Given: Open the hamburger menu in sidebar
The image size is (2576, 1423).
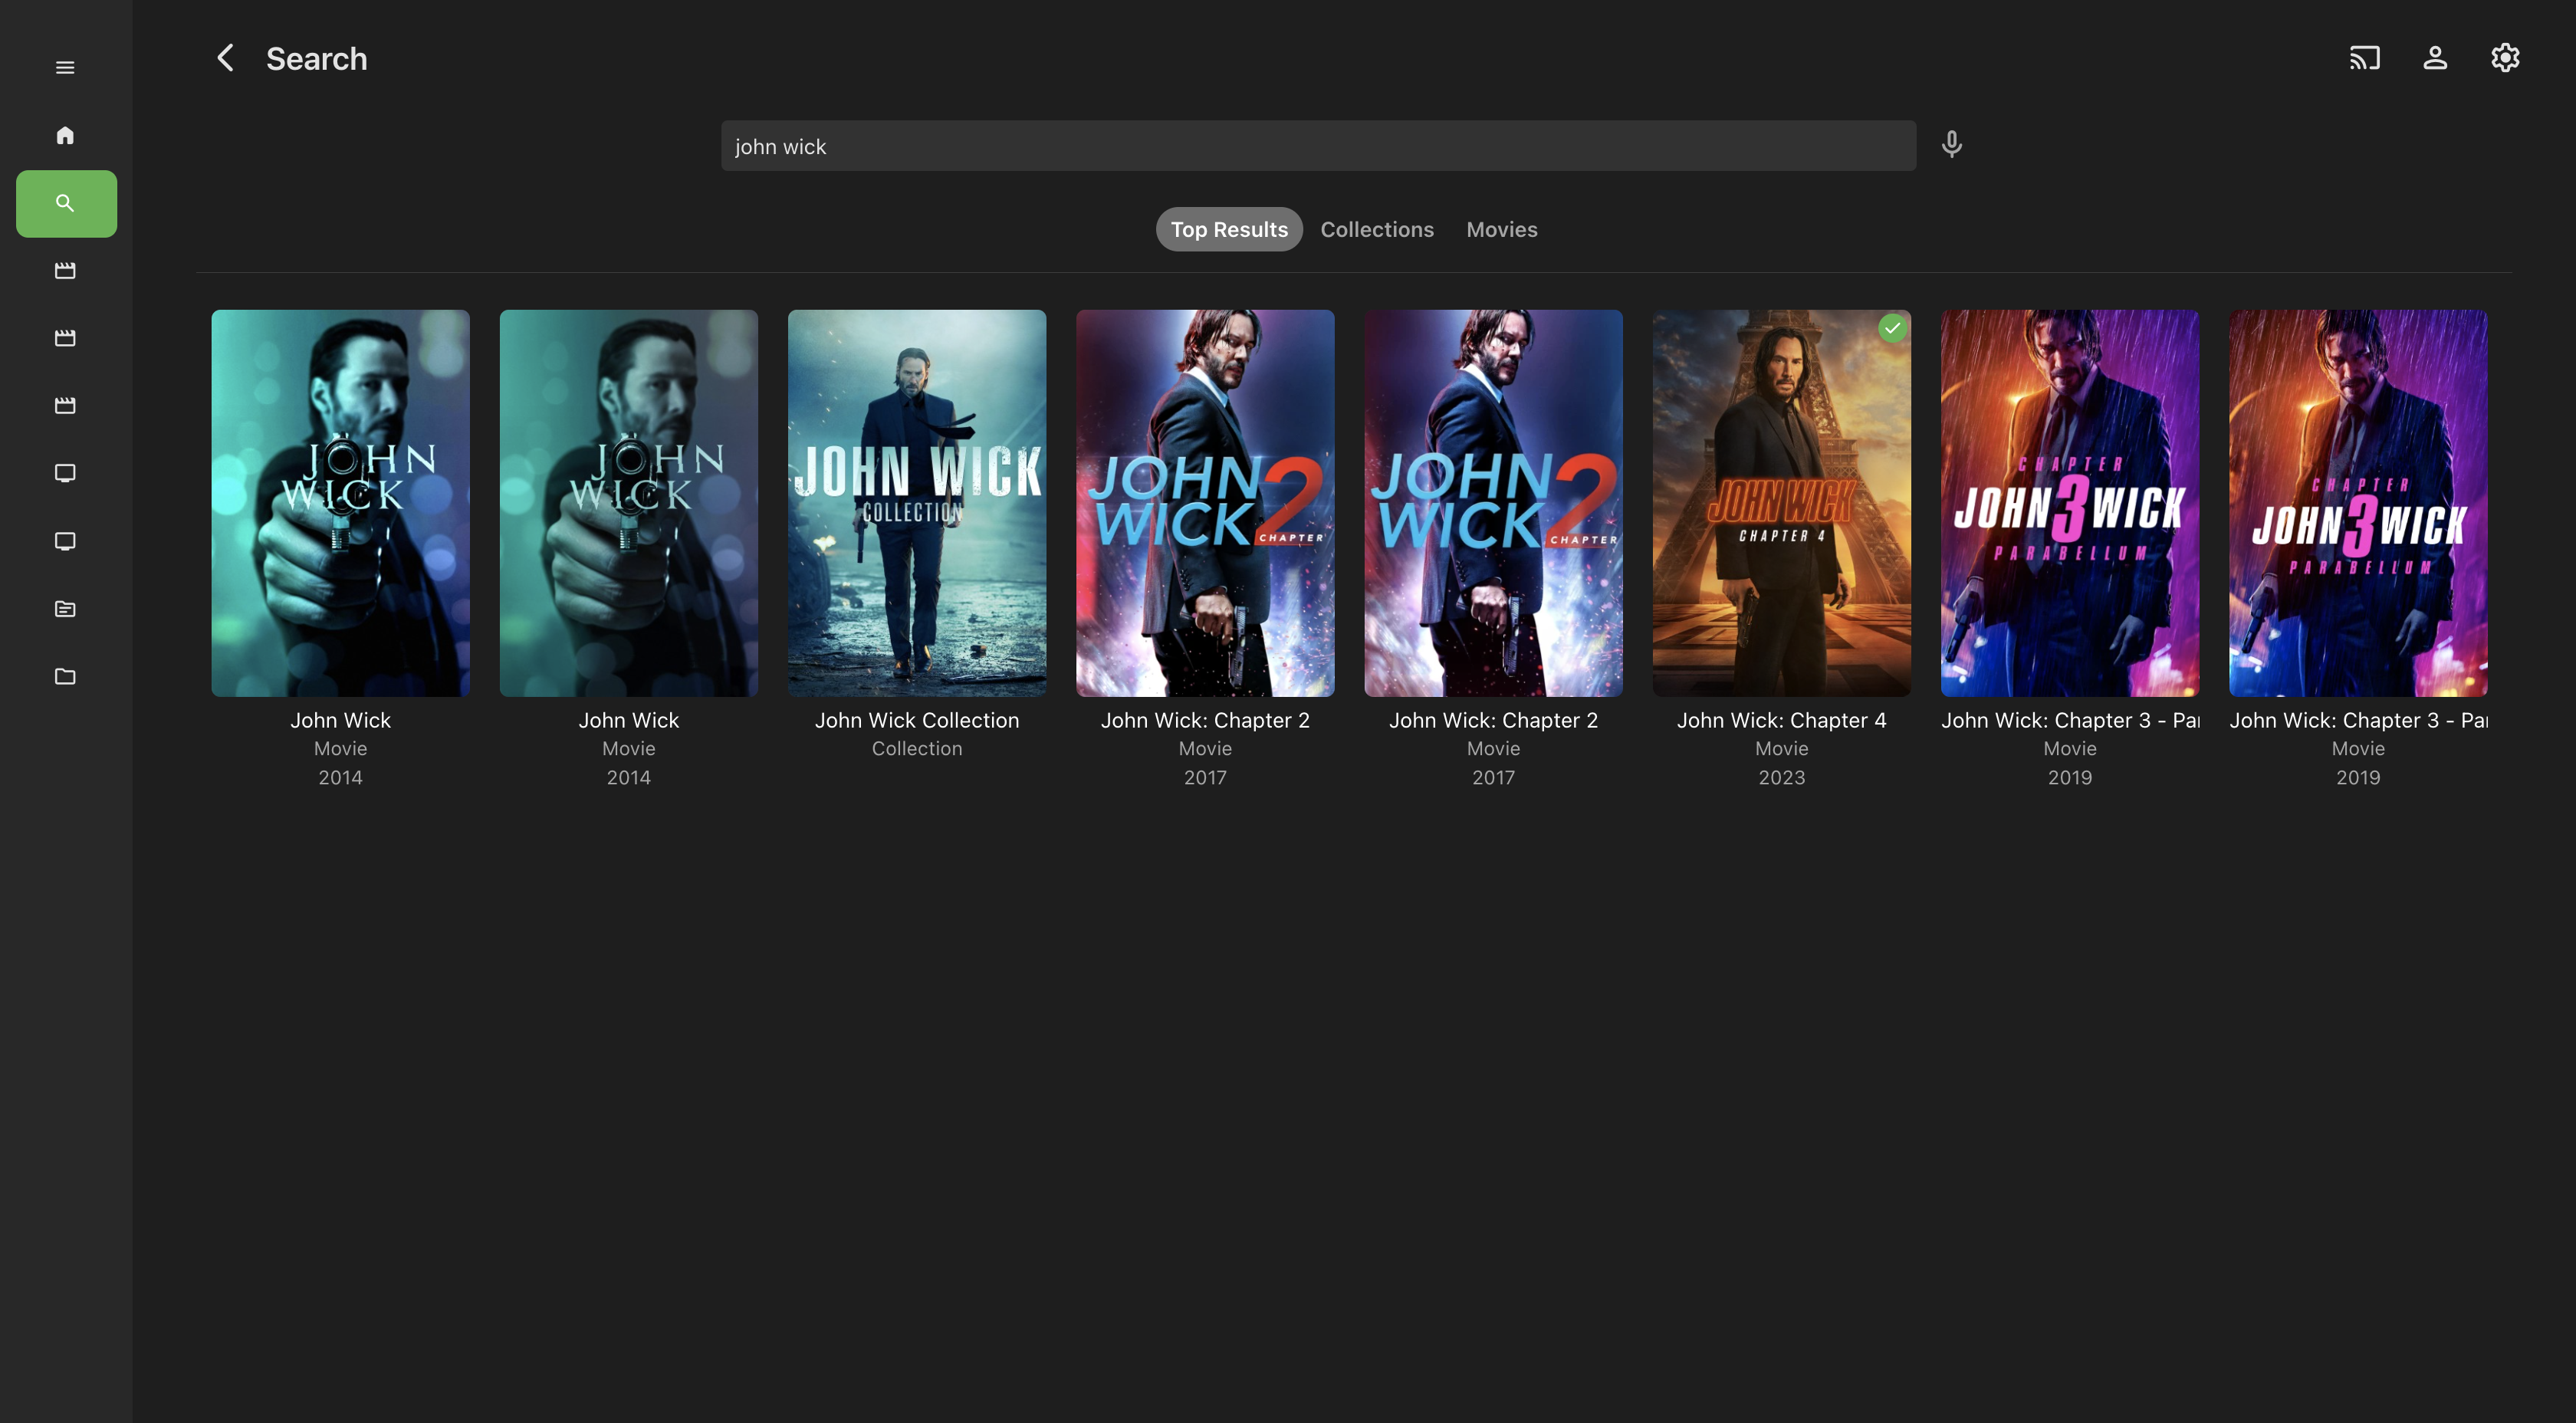Looking at the screenshot, I should click(65, 68).
